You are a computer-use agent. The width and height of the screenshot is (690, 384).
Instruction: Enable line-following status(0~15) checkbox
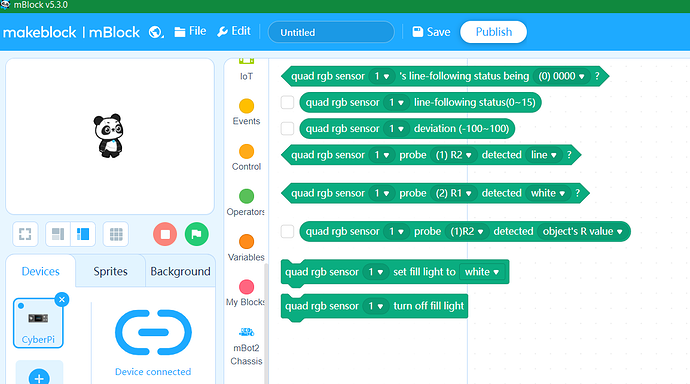[x=287, y=102]
